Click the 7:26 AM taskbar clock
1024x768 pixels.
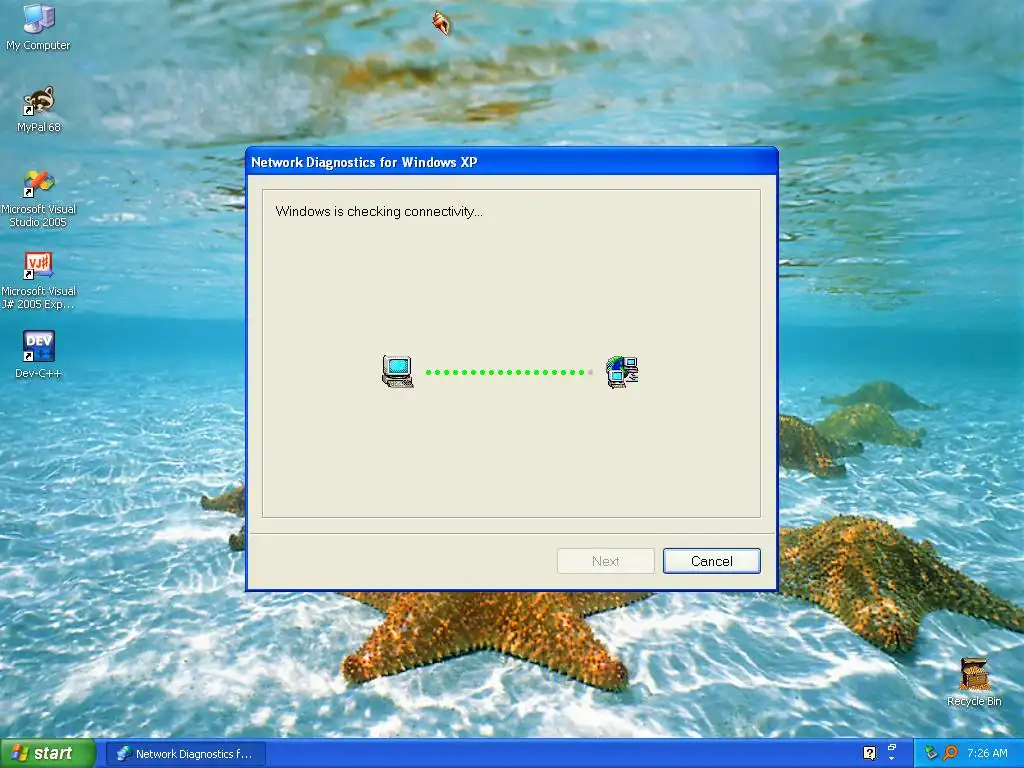(x=987, y=753)
